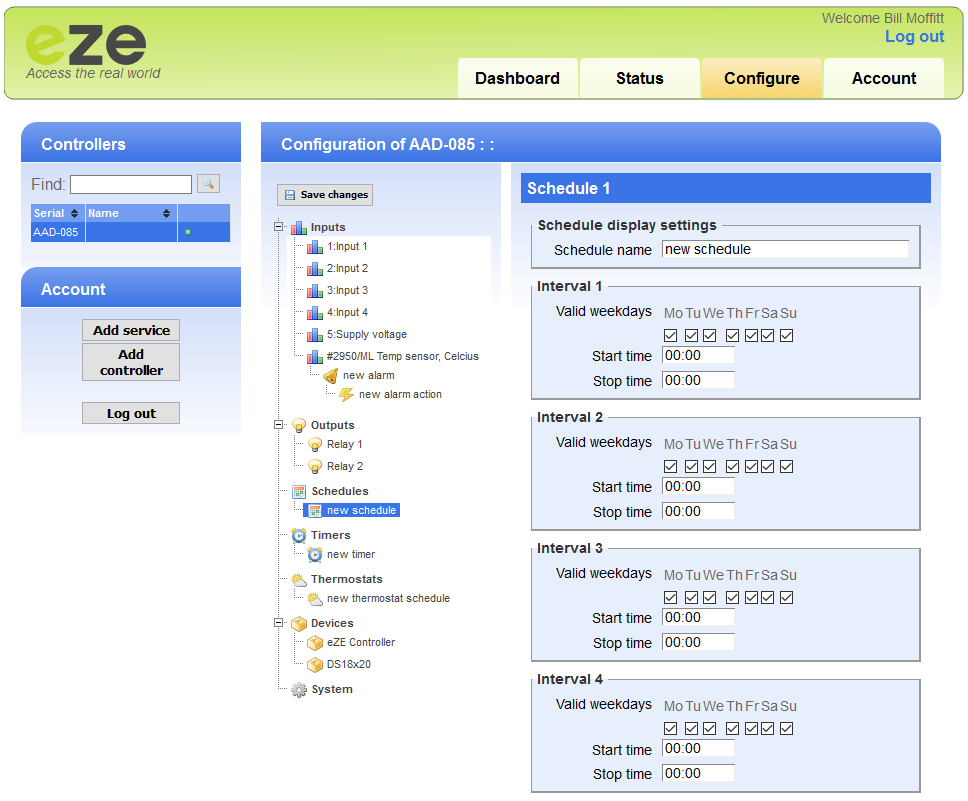Collapse the Outputs tree node
Screen dimensions: 968x801
coord(279,425)
